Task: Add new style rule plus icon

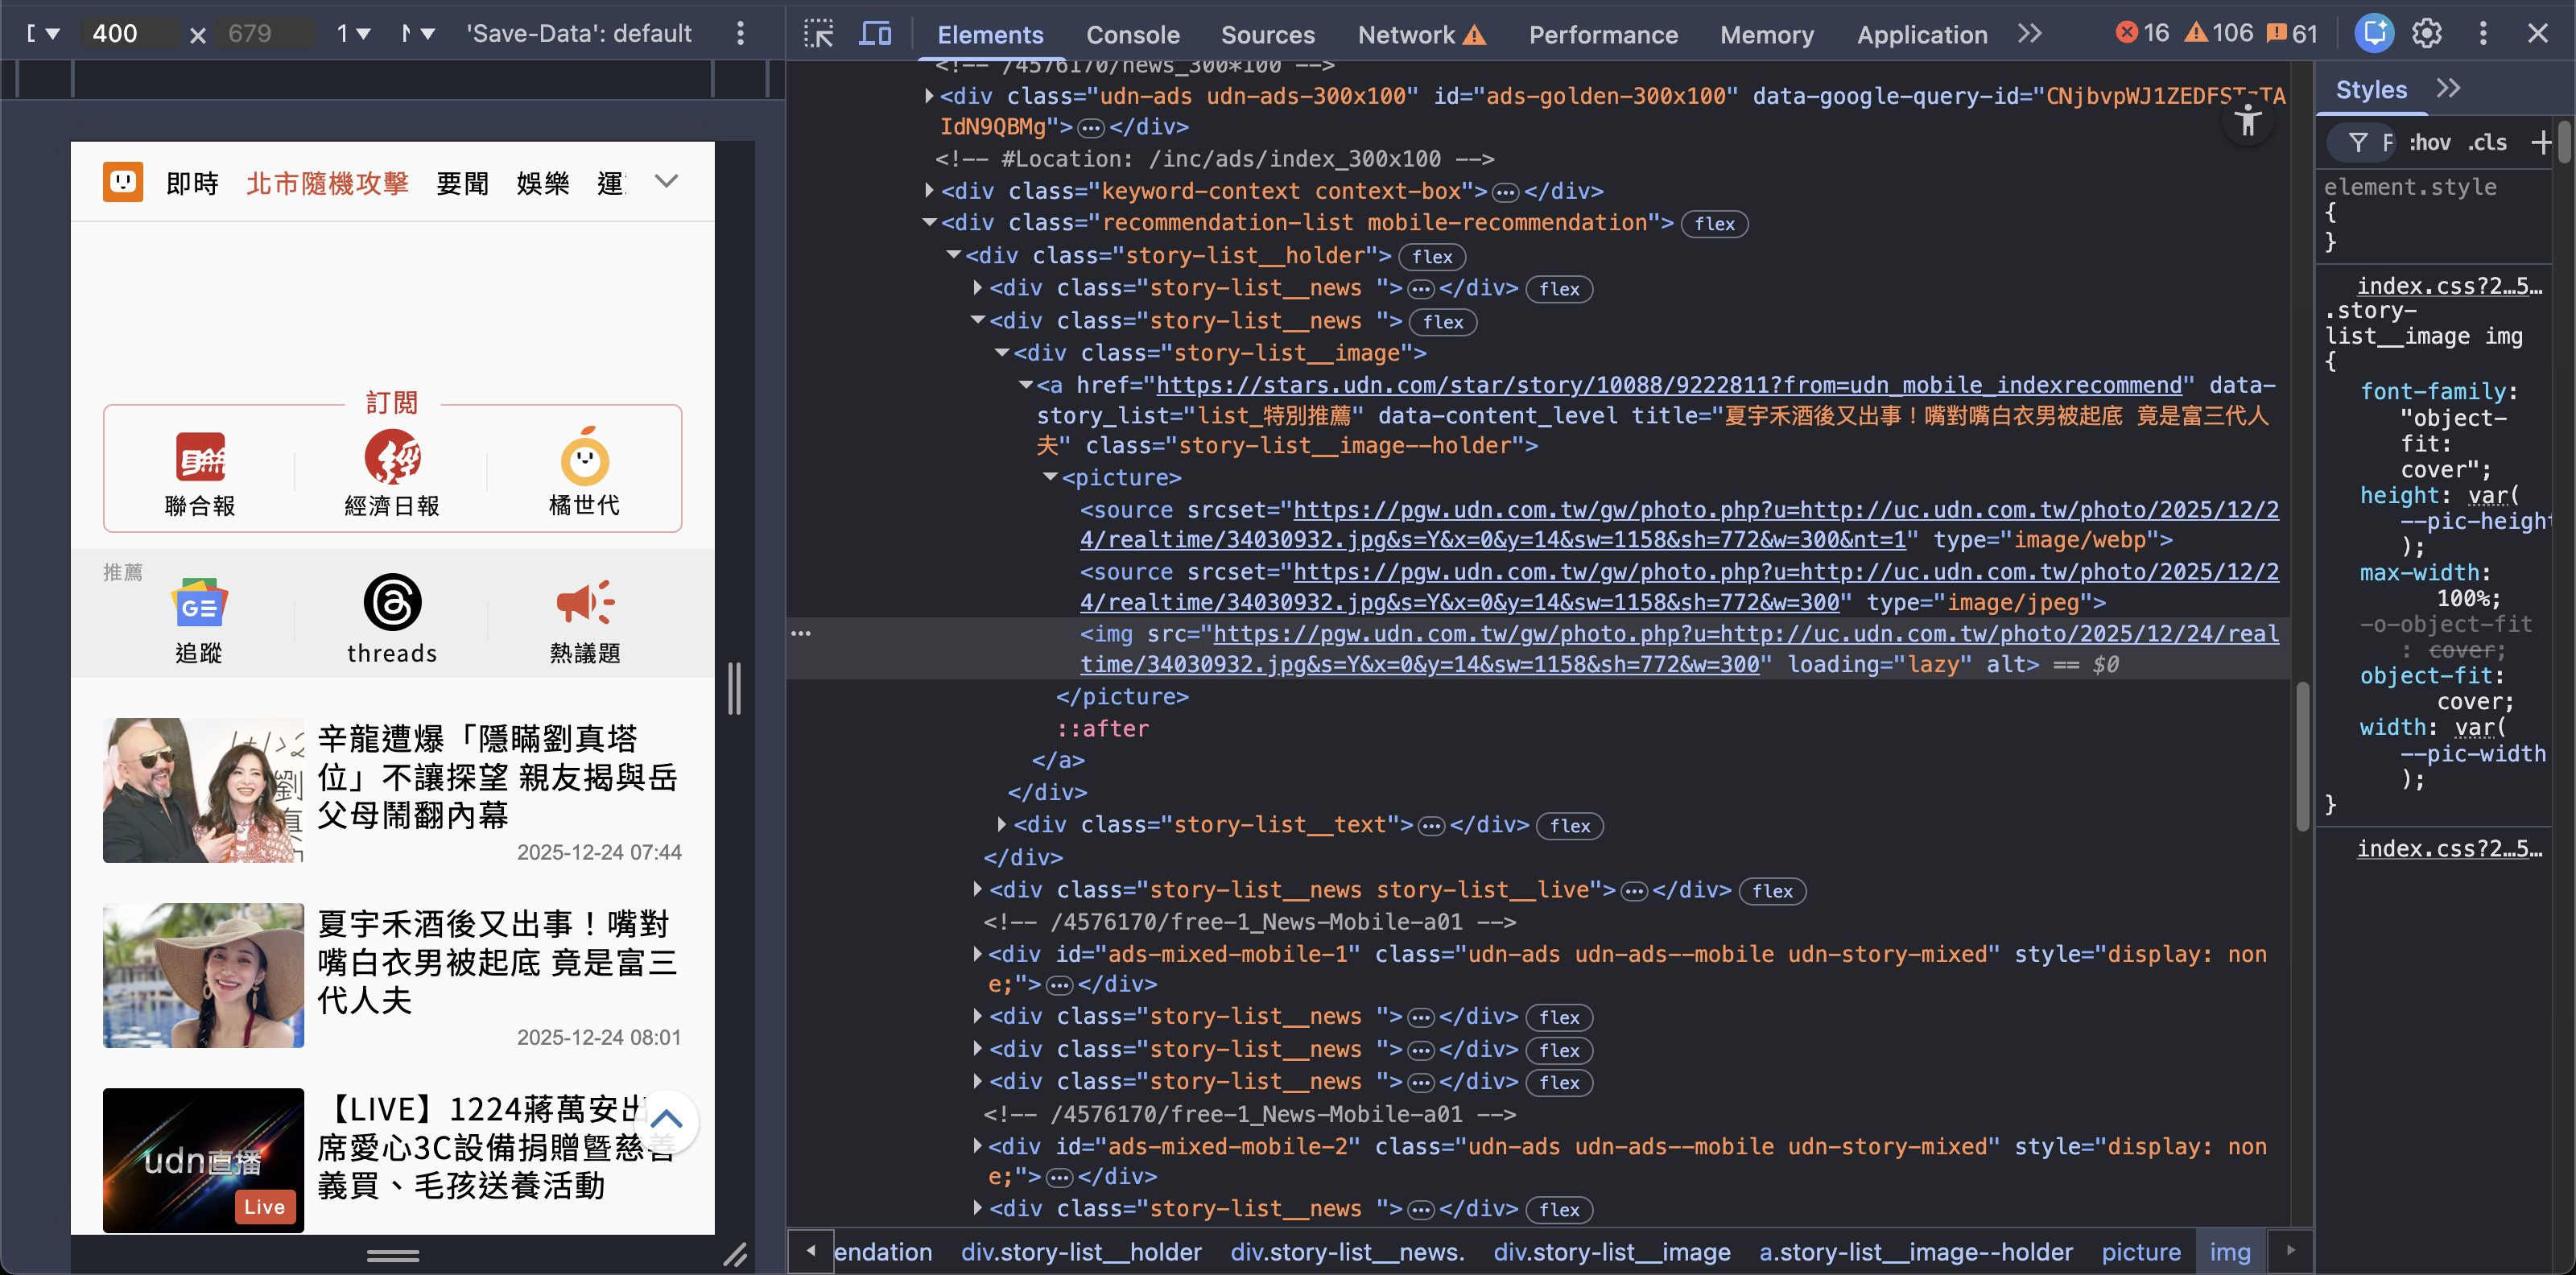Action: 2541,143
